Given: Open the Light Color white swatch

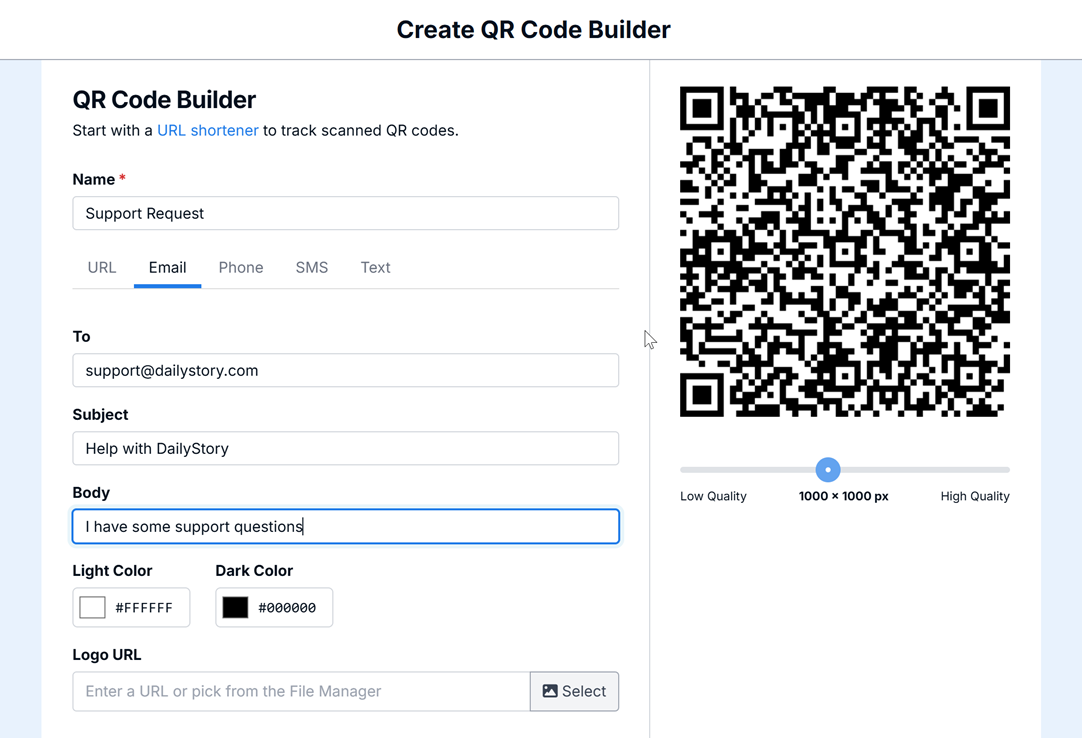Looking at the screenshot, I should point(93,607).
